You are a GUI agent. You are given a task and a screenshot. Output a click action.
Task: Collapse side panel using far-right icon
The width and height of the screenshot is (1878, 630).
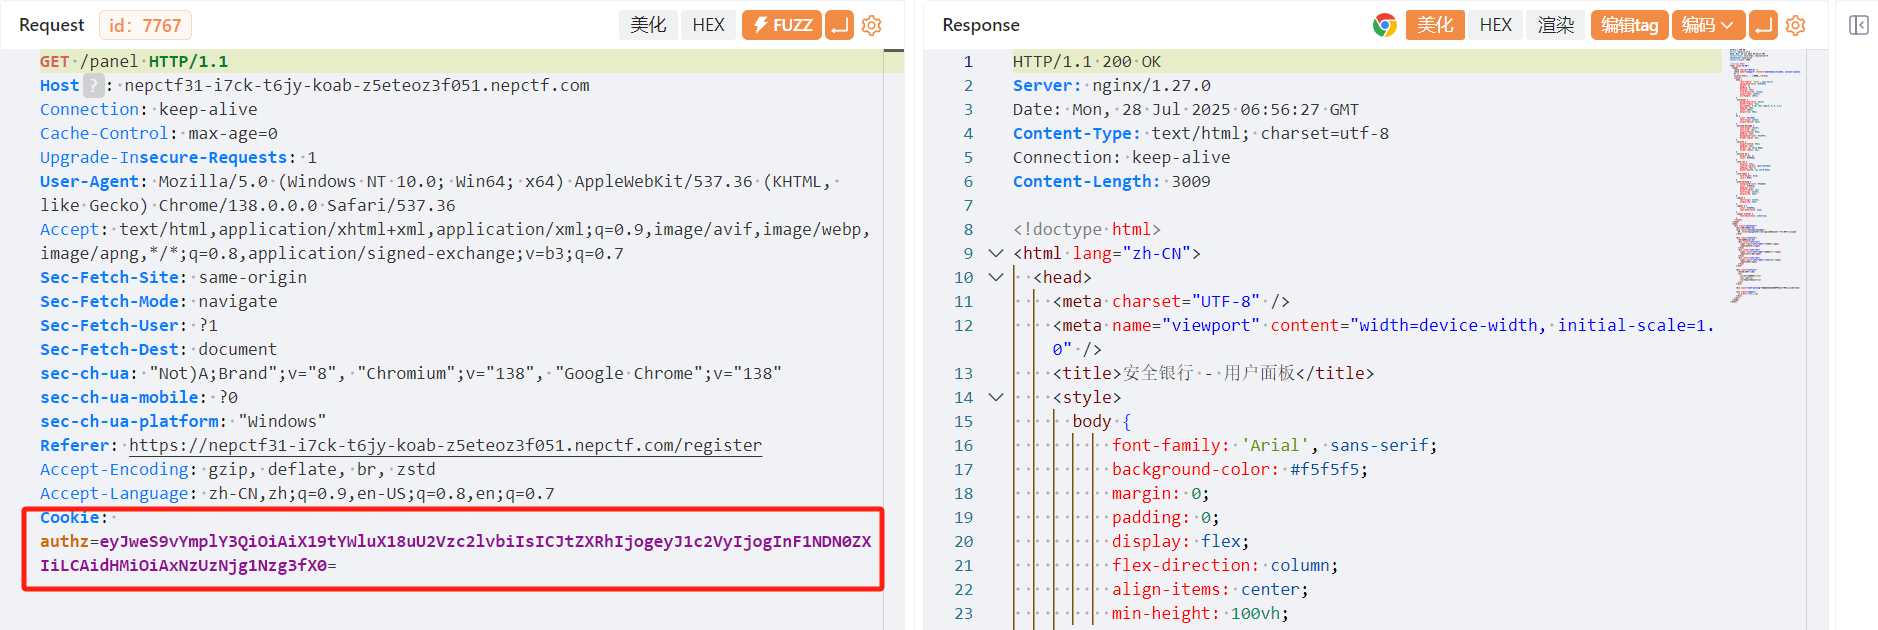[1858, 25]
